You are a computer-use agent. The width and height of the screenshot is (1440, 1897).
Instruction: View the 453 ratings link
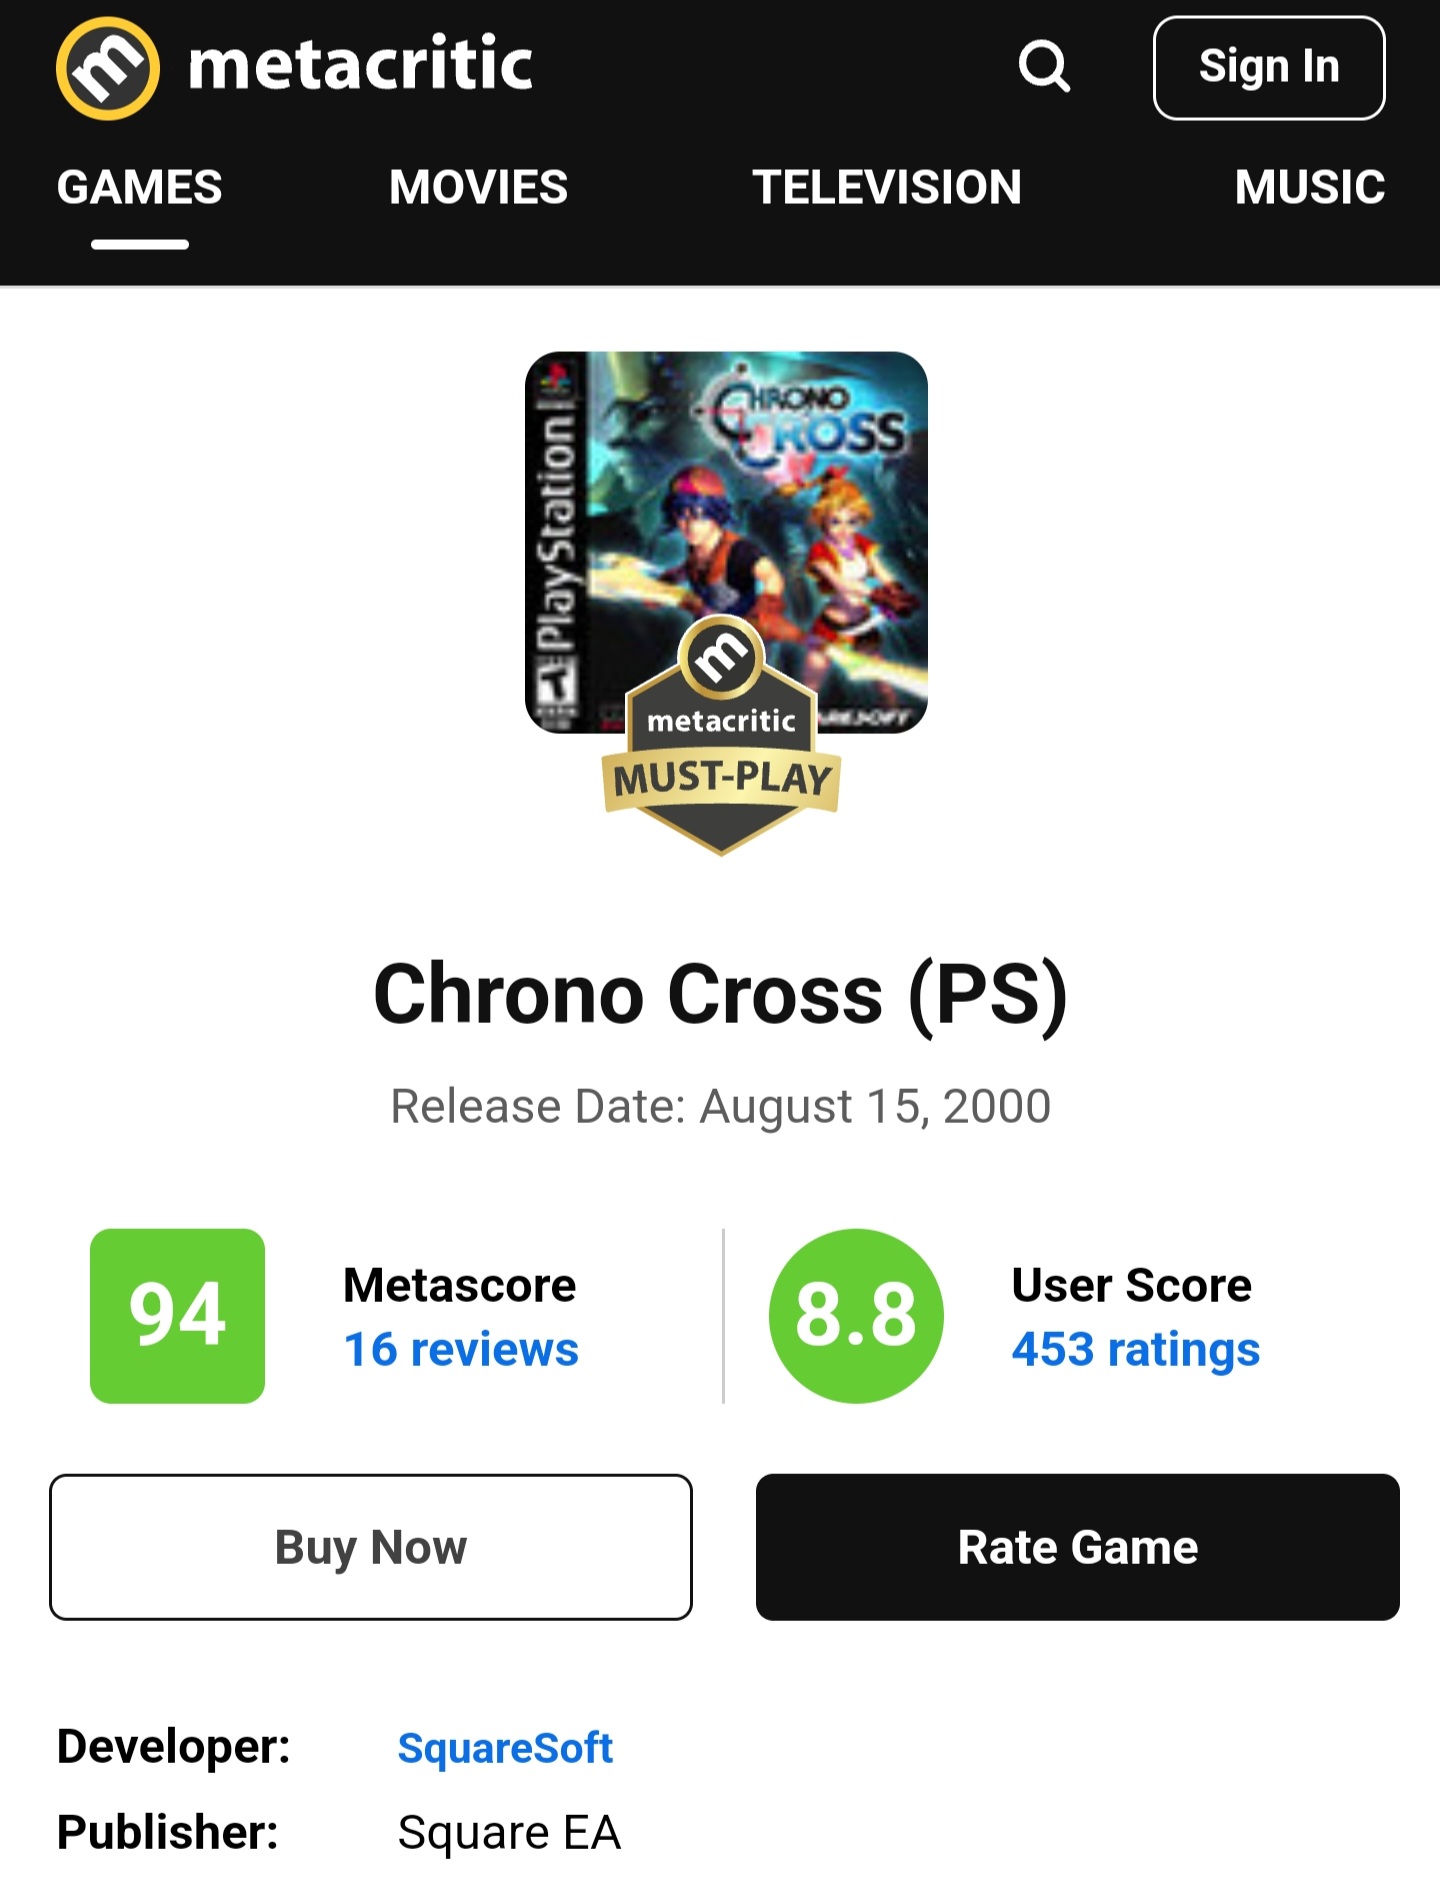[x=1135, y=1349]
